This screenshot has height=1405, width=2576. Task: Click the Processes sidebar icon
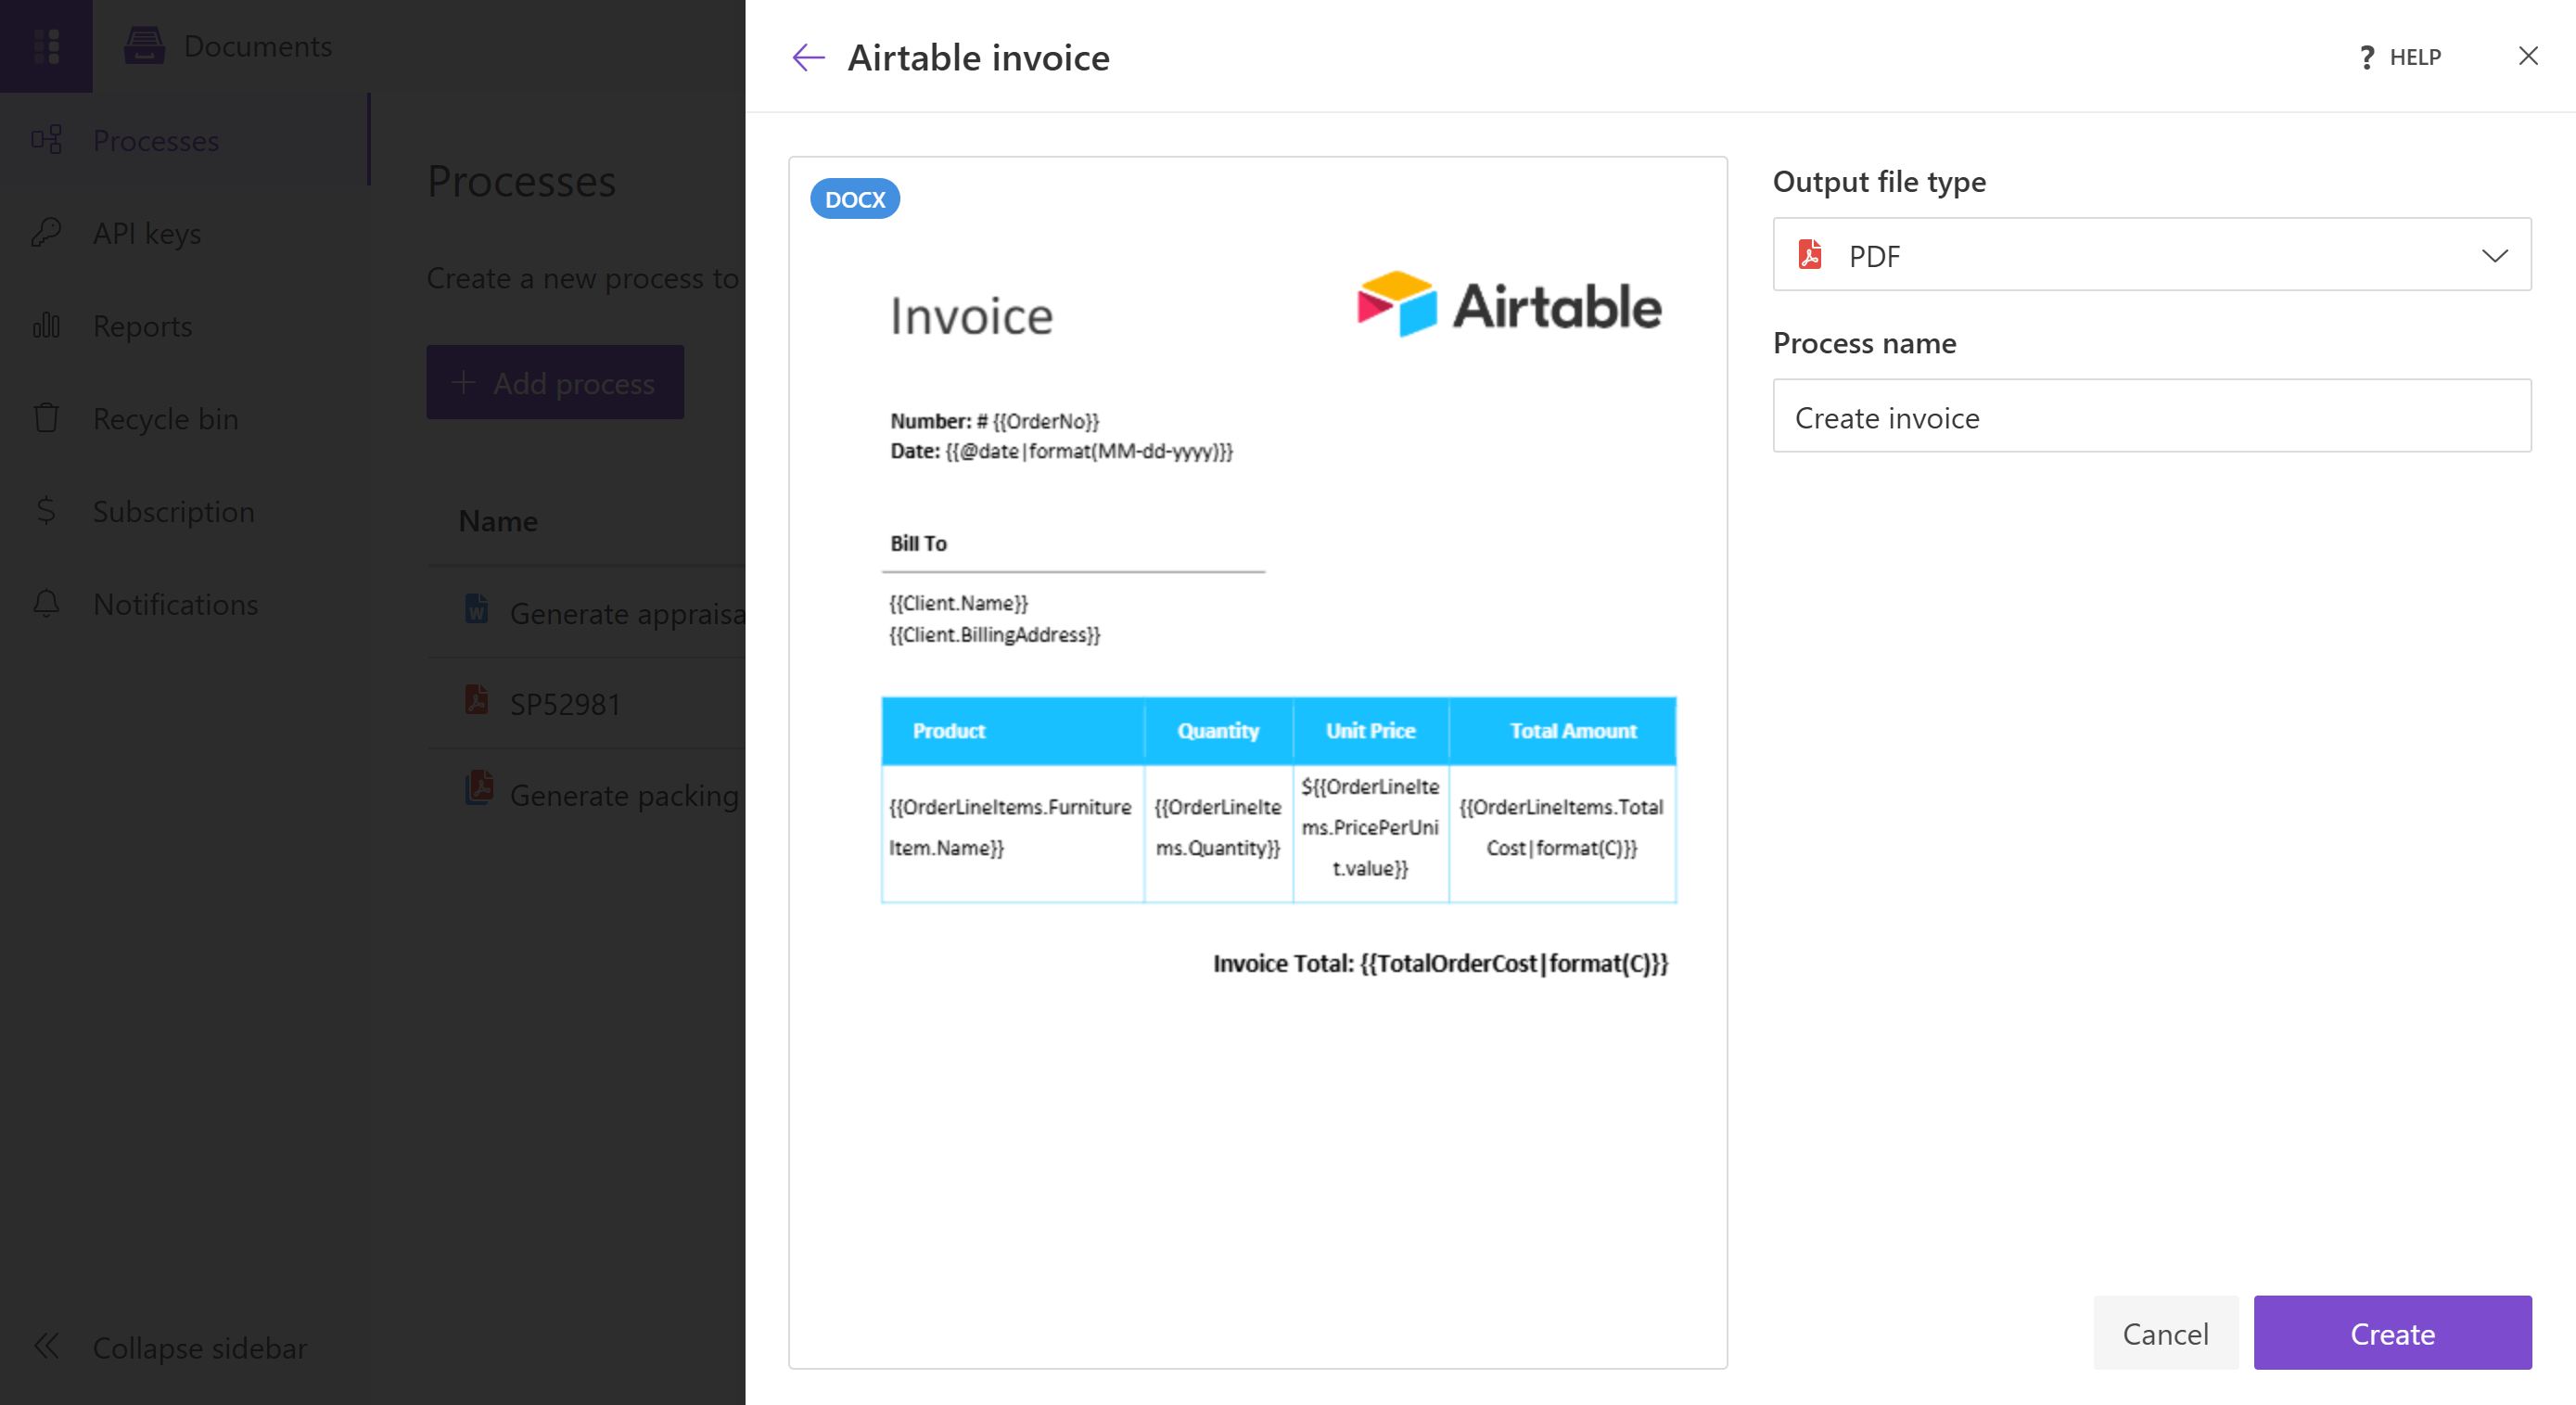click(x=46, y=139)
